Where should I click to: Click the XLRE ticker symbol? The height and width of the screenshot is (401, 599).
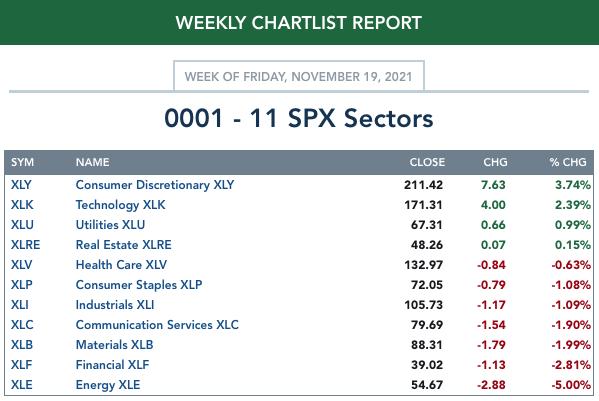coord(25,245)
